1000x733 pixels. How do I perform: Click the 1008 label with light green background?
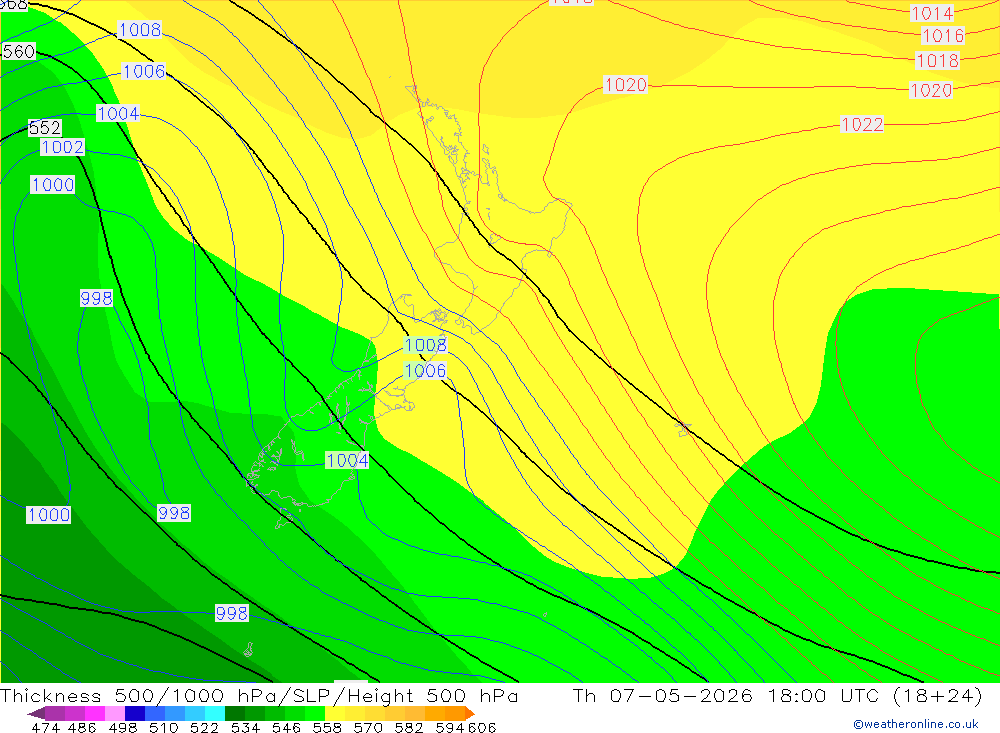coord(425,345)
